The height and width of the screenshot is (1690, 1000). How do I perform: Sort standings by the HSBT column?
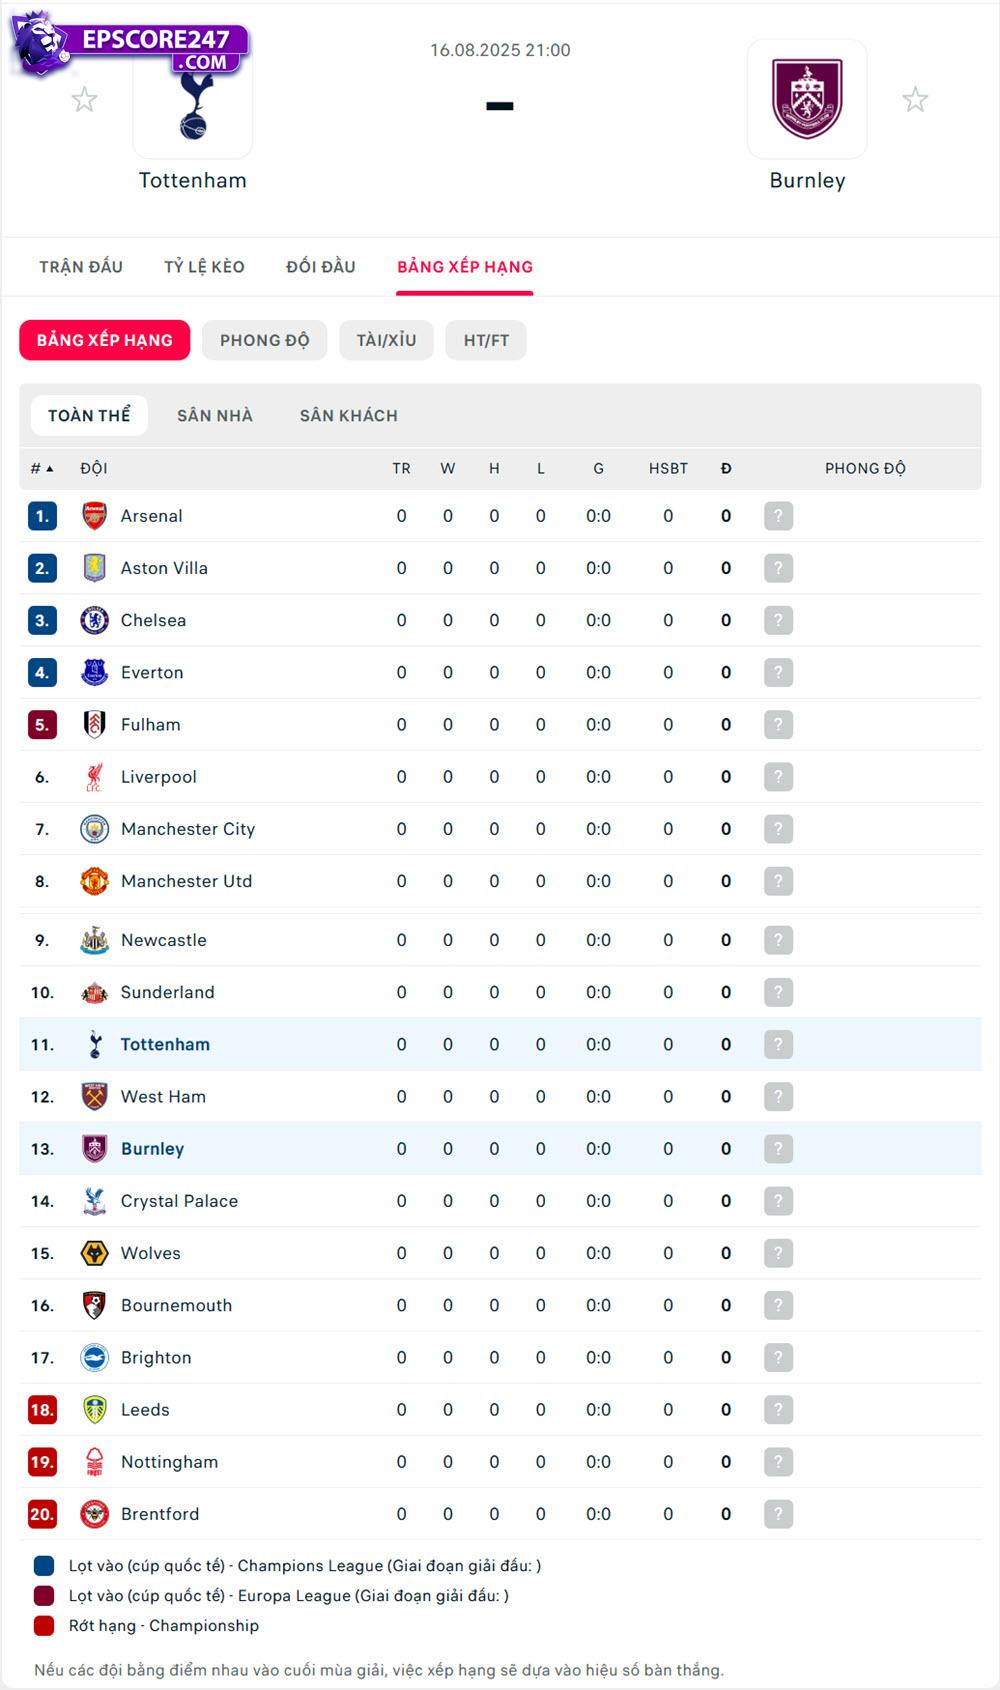(x=668, y=468)
